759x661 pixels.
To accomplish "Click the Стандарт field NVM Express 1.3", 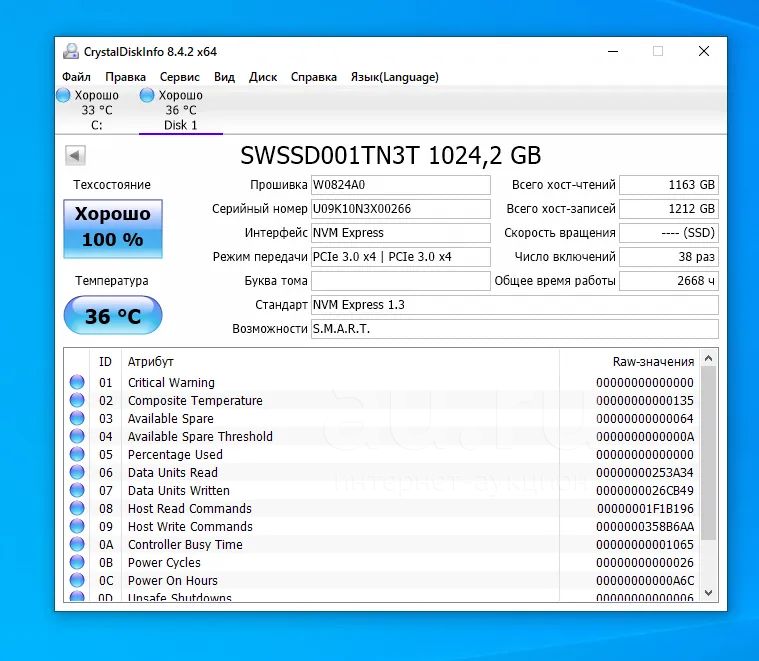I will click(515, 305).
